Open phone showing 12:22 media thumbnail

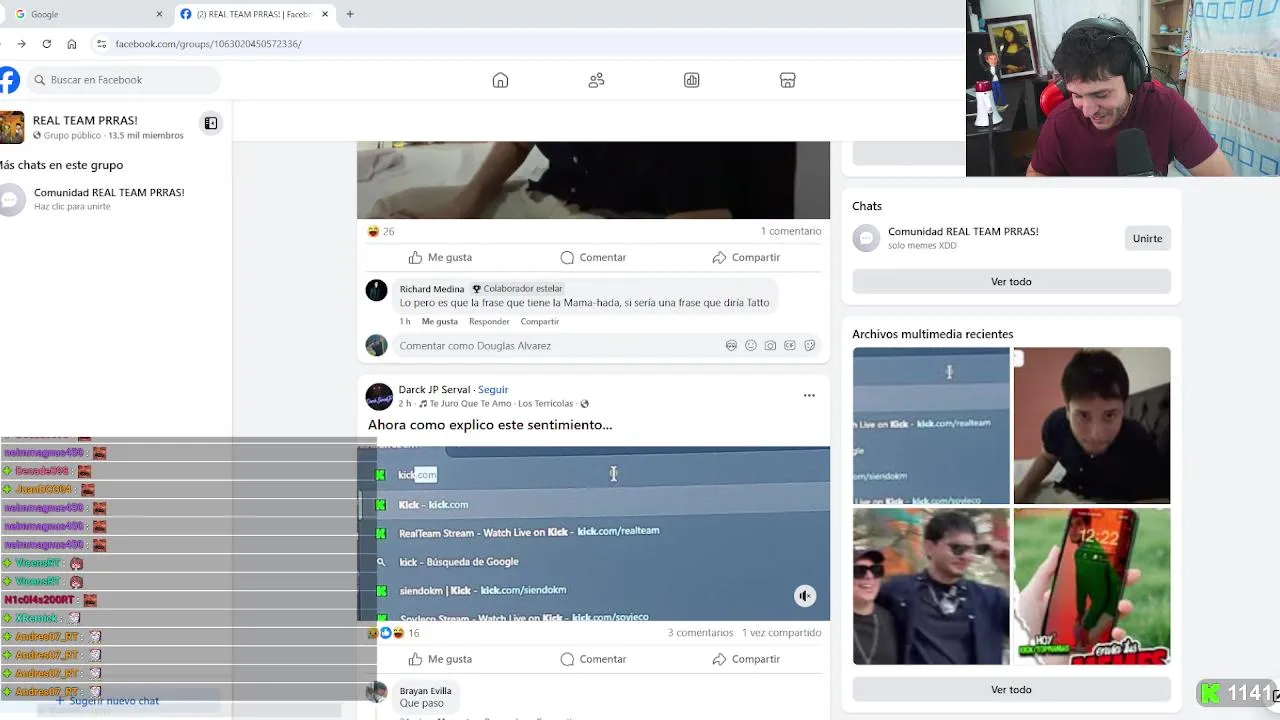coord(1092,586)
